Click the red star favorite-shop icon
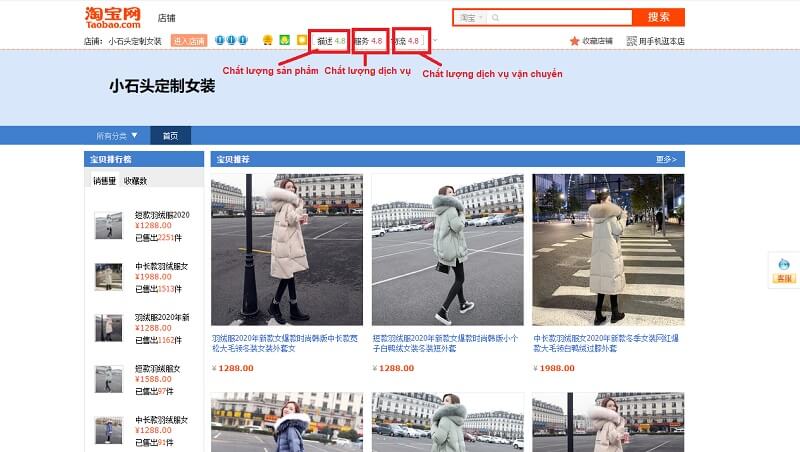 pos(574,41)
